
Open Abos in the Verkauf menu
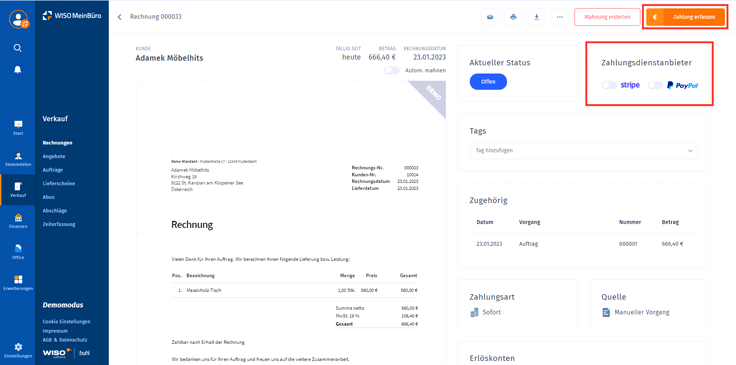48,197
